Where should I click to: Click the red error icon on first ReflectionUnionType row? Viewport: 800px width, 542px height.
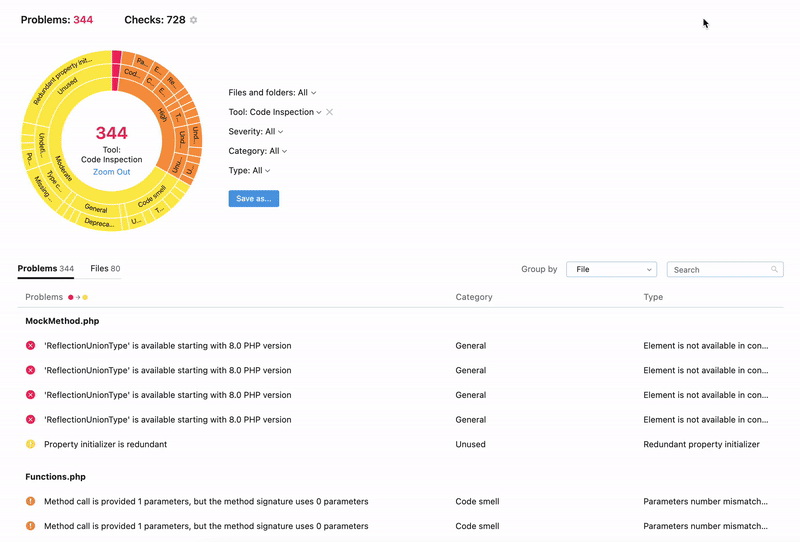pyautogui.click(x=31, y=346)
